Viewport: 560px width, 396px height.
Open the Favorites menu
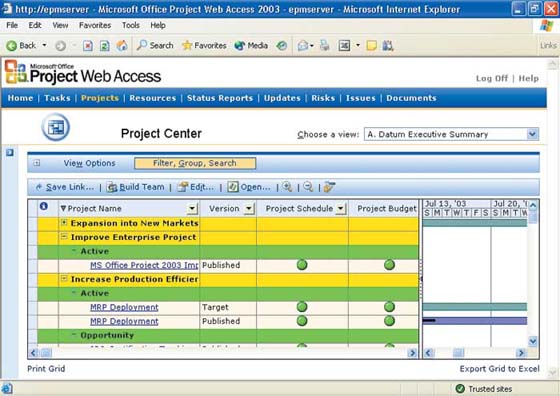[95, 25]
